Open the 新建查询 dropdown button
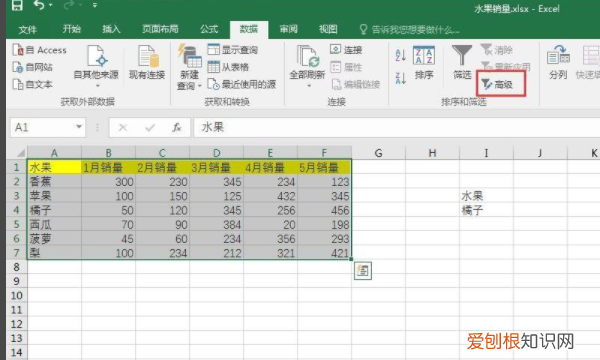This screenshot has width=600, height=360. pyautogui.click(x=189, y=67)
